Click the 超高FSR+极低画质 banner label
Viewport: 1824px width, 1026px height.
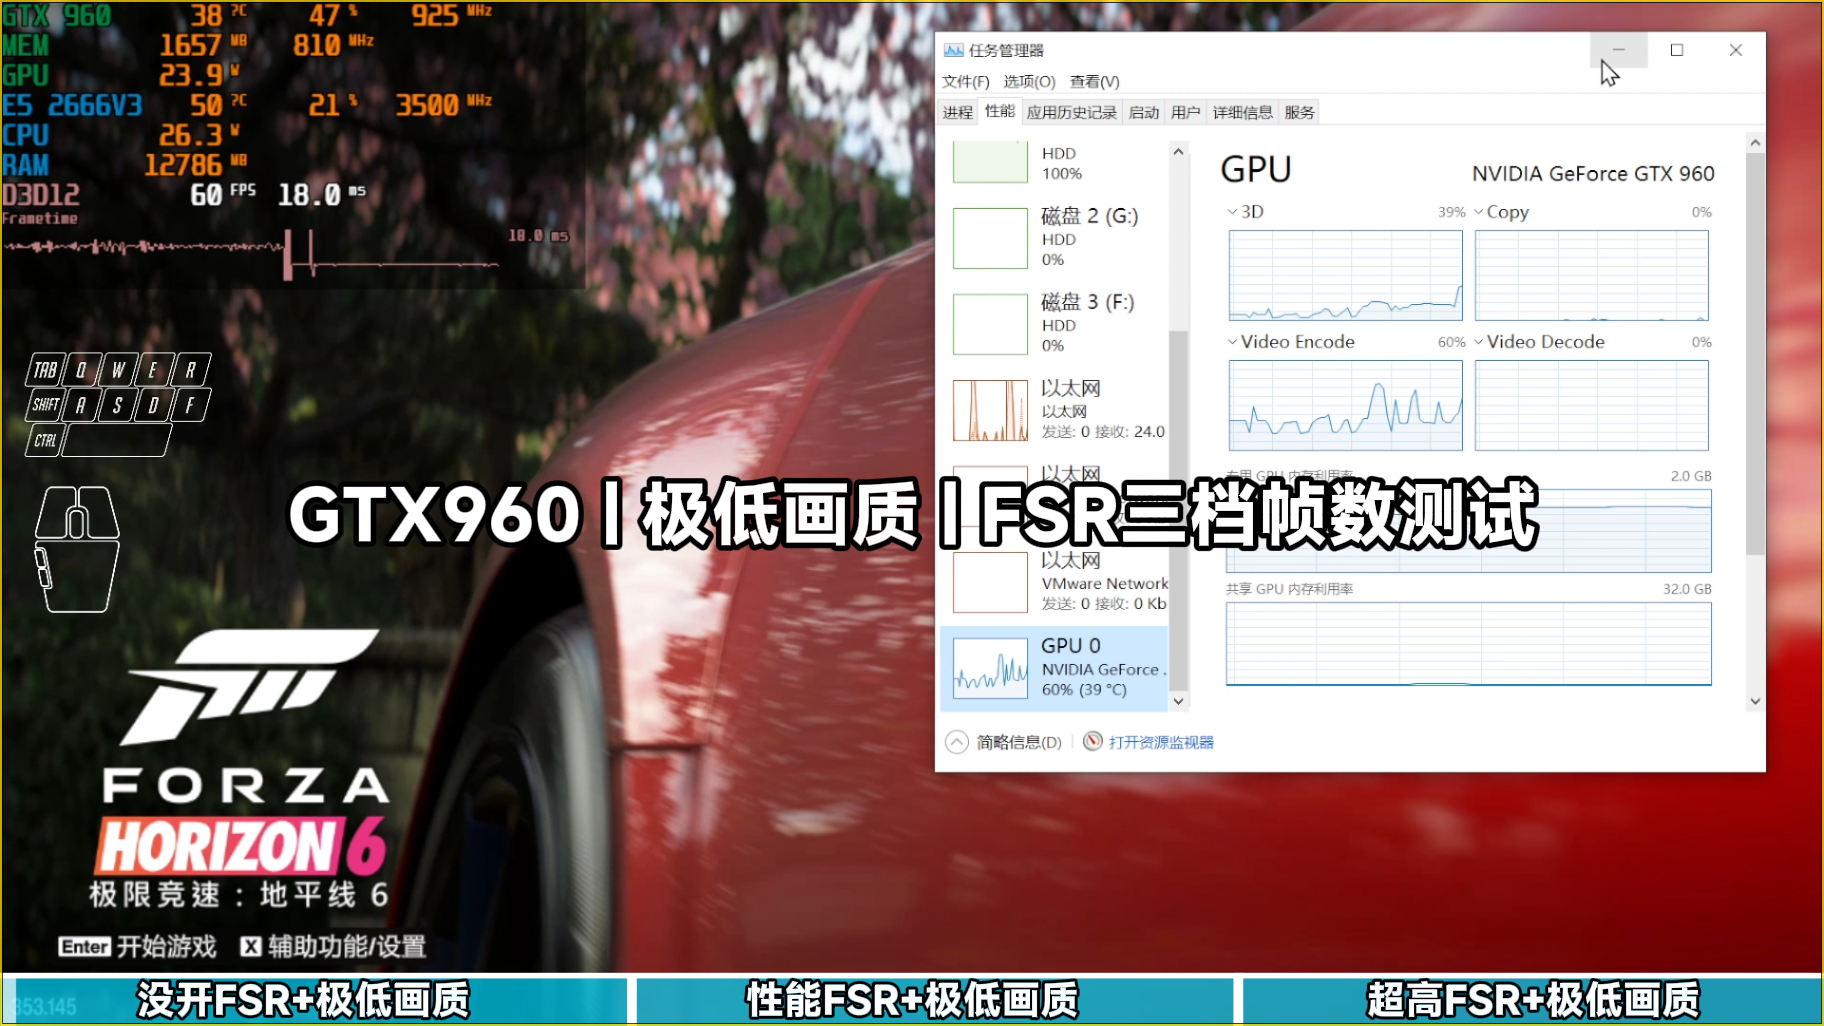pos(1533,1000)
